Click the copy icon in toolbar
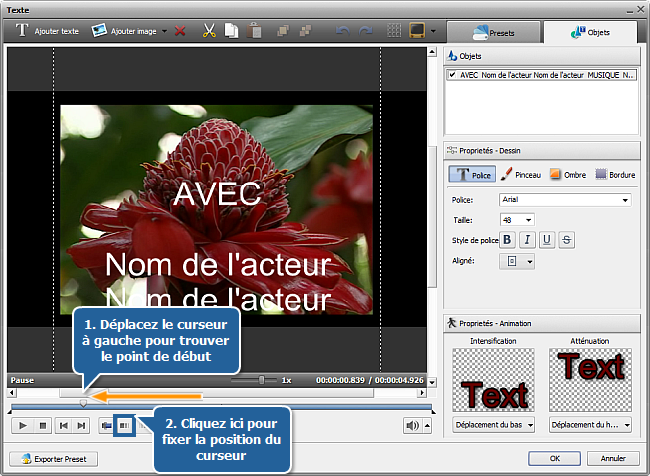The width and height of the screenshot is (650, 476). click(230, 32)
